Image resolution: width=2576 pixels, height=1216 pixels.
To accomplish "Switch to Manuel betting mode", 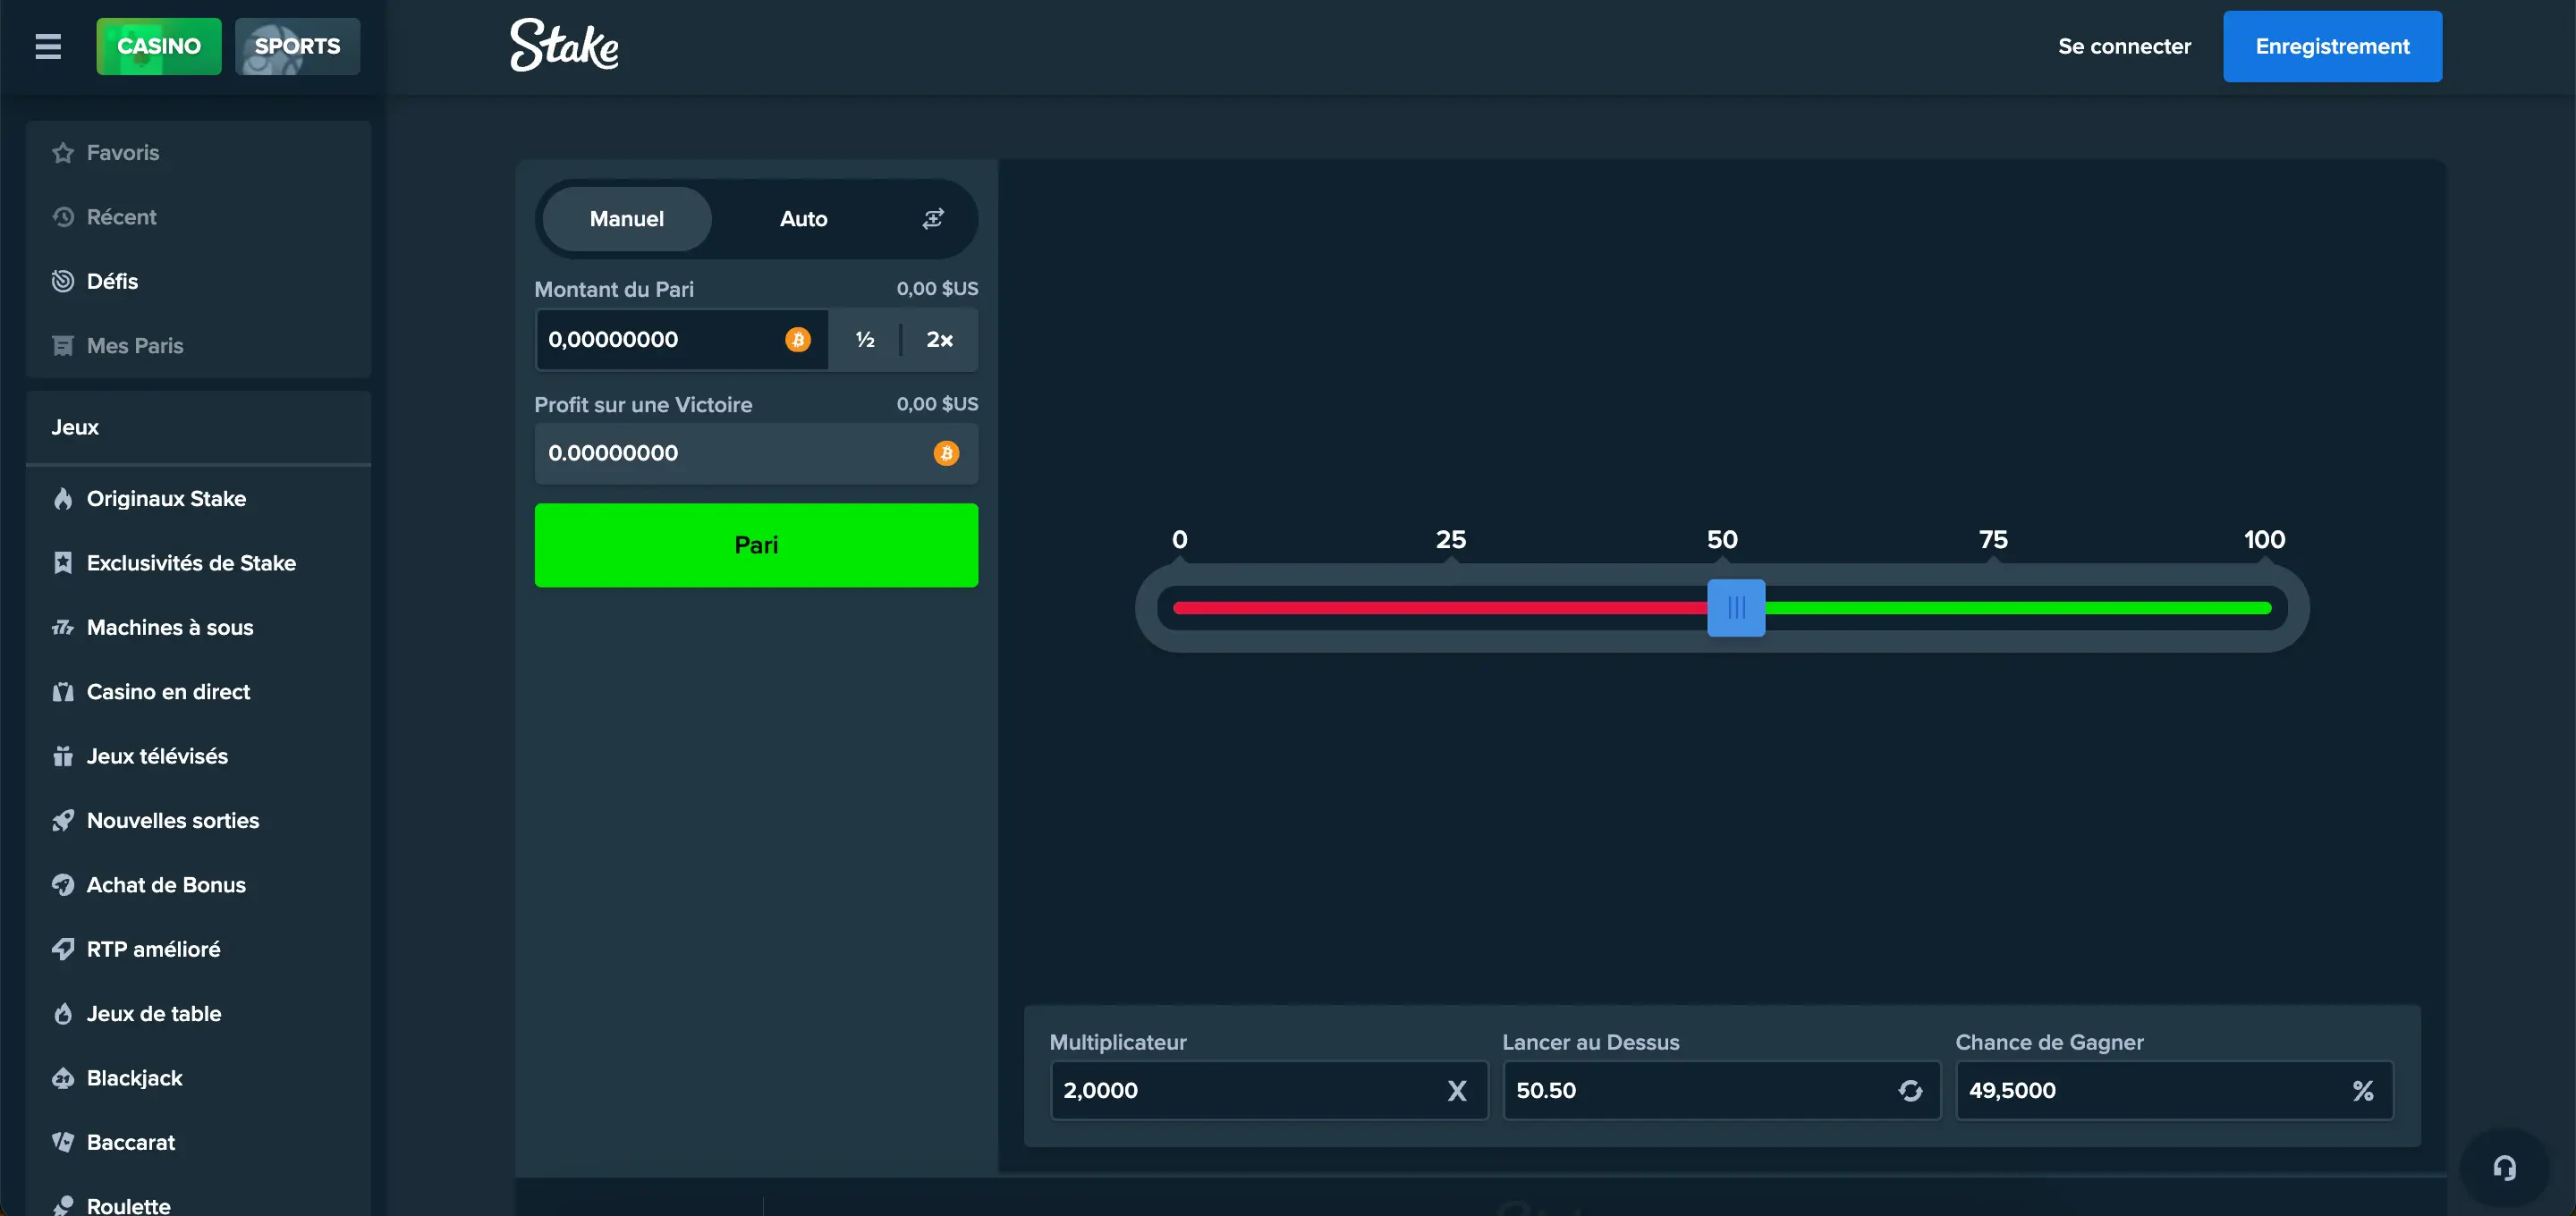I will [x=626, y=219].
